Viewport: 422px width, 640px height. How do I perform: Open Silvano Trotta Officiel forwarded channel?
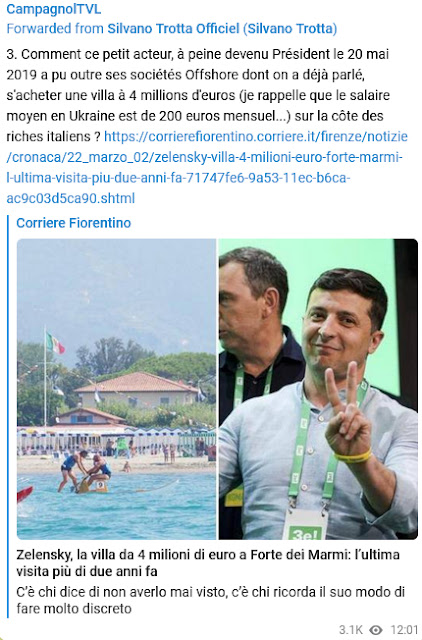pyautogui.click(x=222, y=29)
